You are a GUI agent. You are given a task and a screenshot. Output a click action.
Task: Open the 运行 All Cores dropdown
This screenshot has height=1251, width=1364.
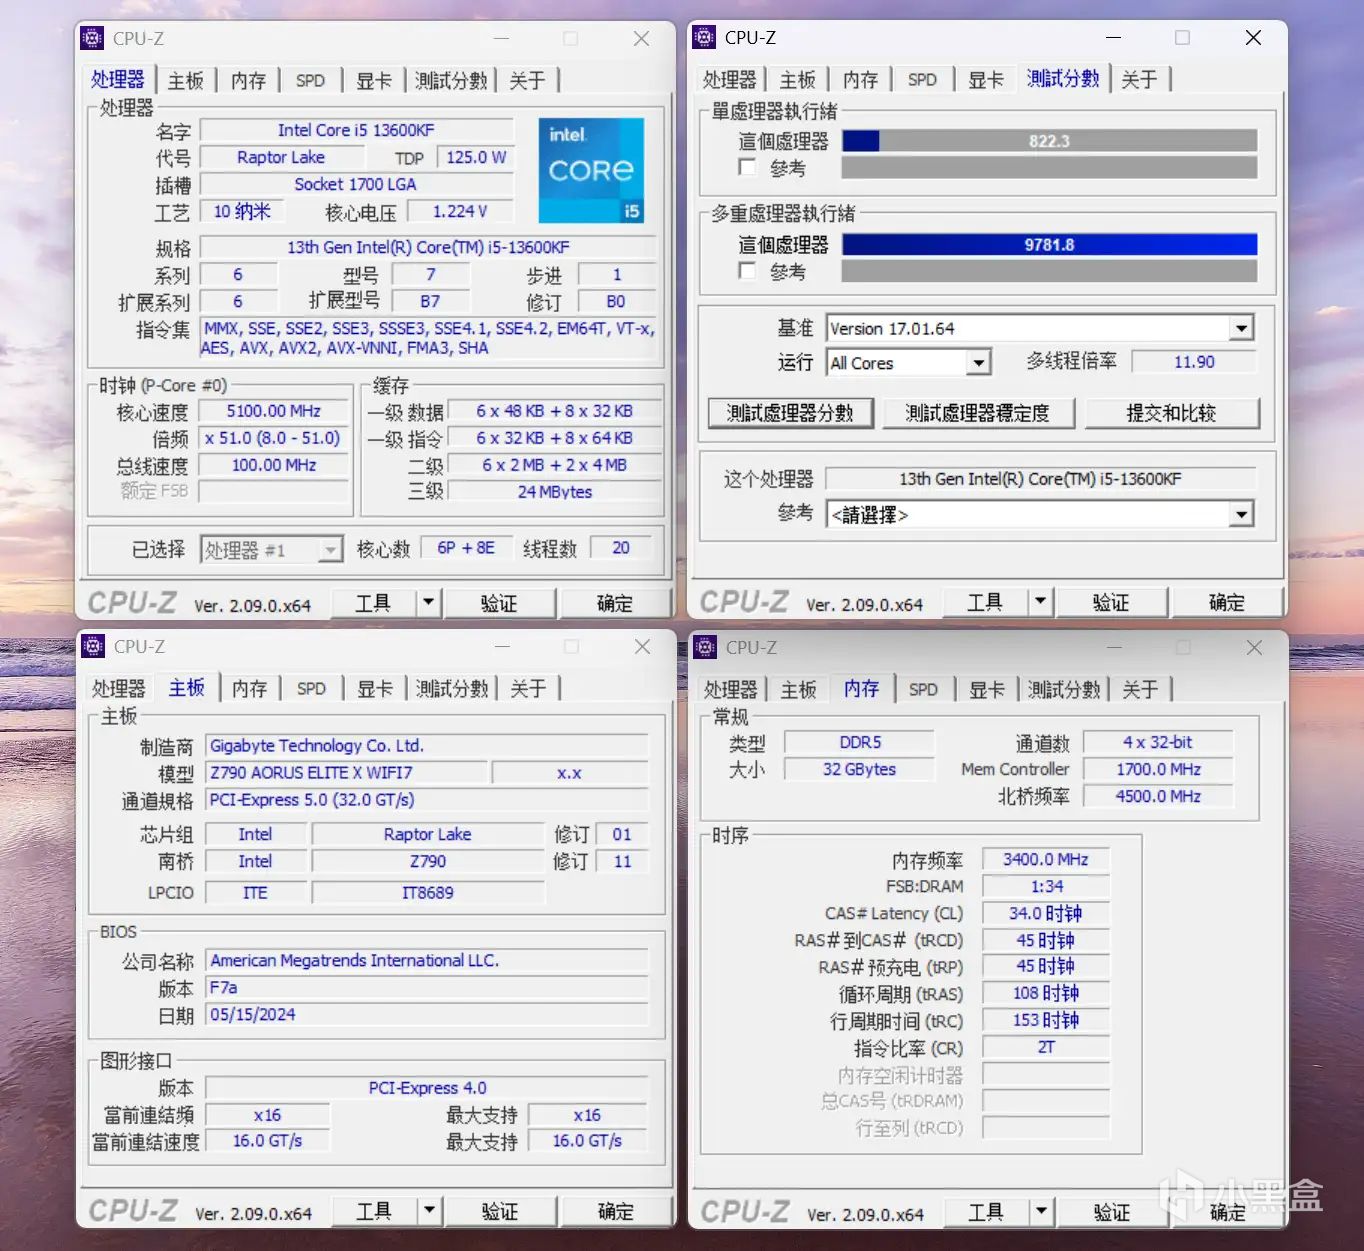[x=979, y=362]
